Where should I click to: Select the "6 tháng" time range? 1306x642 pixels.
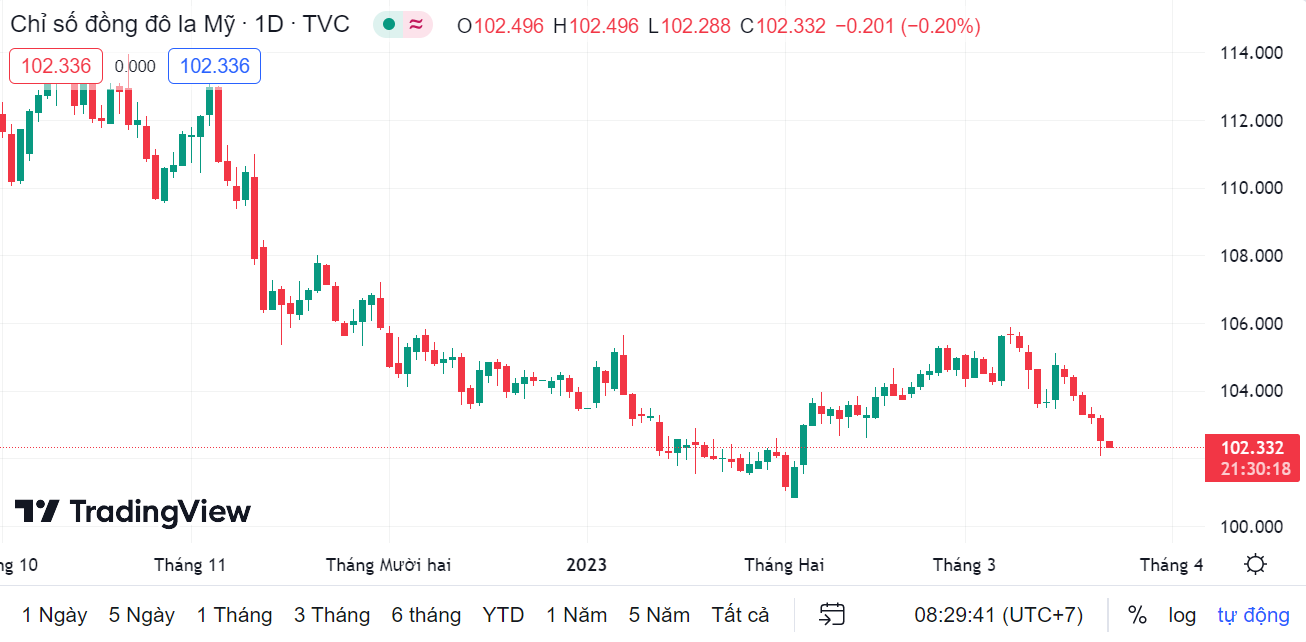point(426,614)
